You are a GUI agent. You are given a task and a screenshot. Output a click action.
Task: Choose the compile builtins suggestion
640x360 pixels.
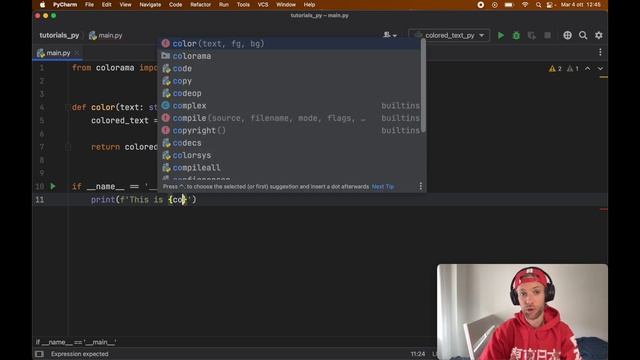[x=290, y=118]
